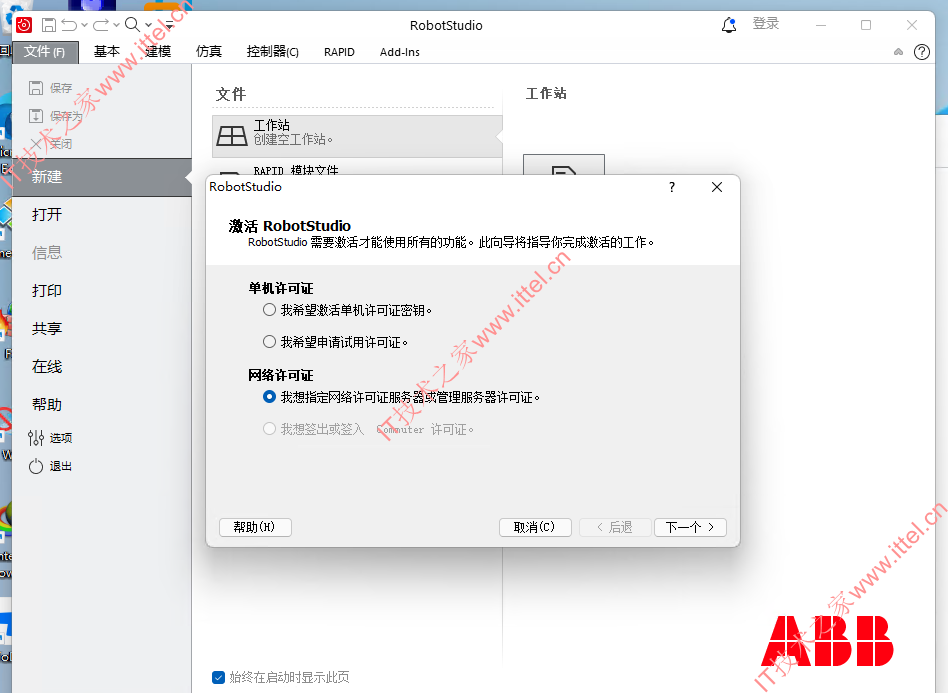Select 我希望激活单机许可证密钥 radio option
Screen dimensions: 948x693
coord(270,310)
